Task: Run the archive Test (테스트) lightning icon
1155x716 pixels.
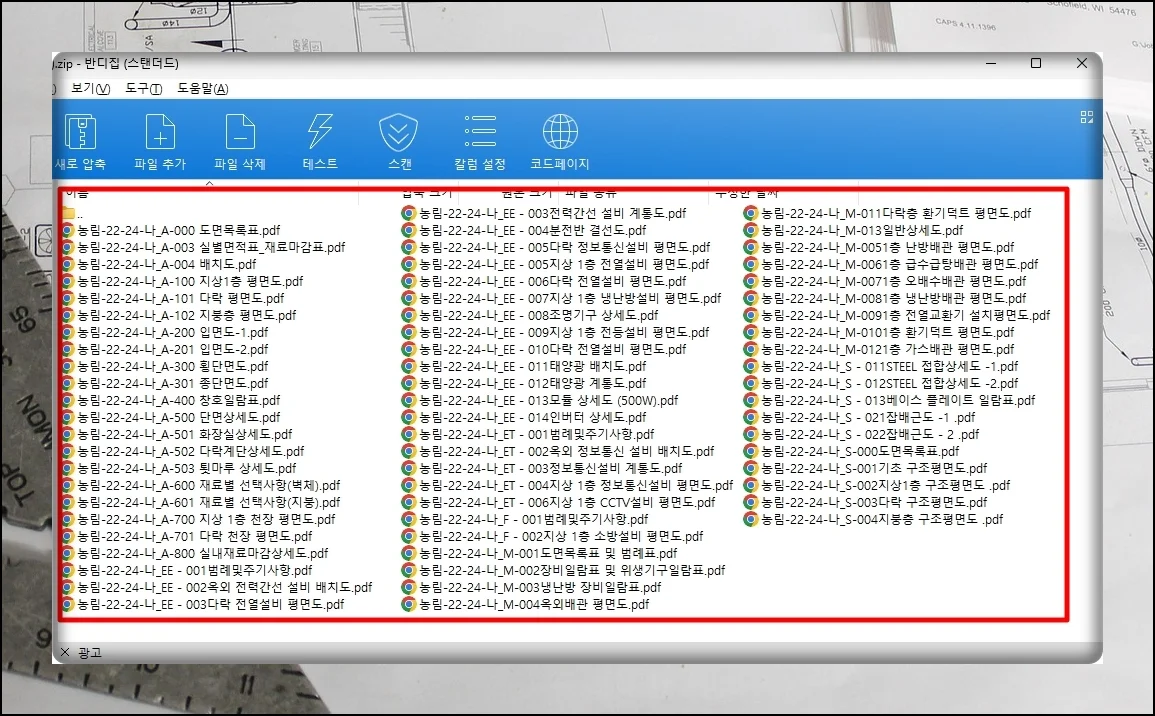Action: pyautogui.click(x=319, y=133)
